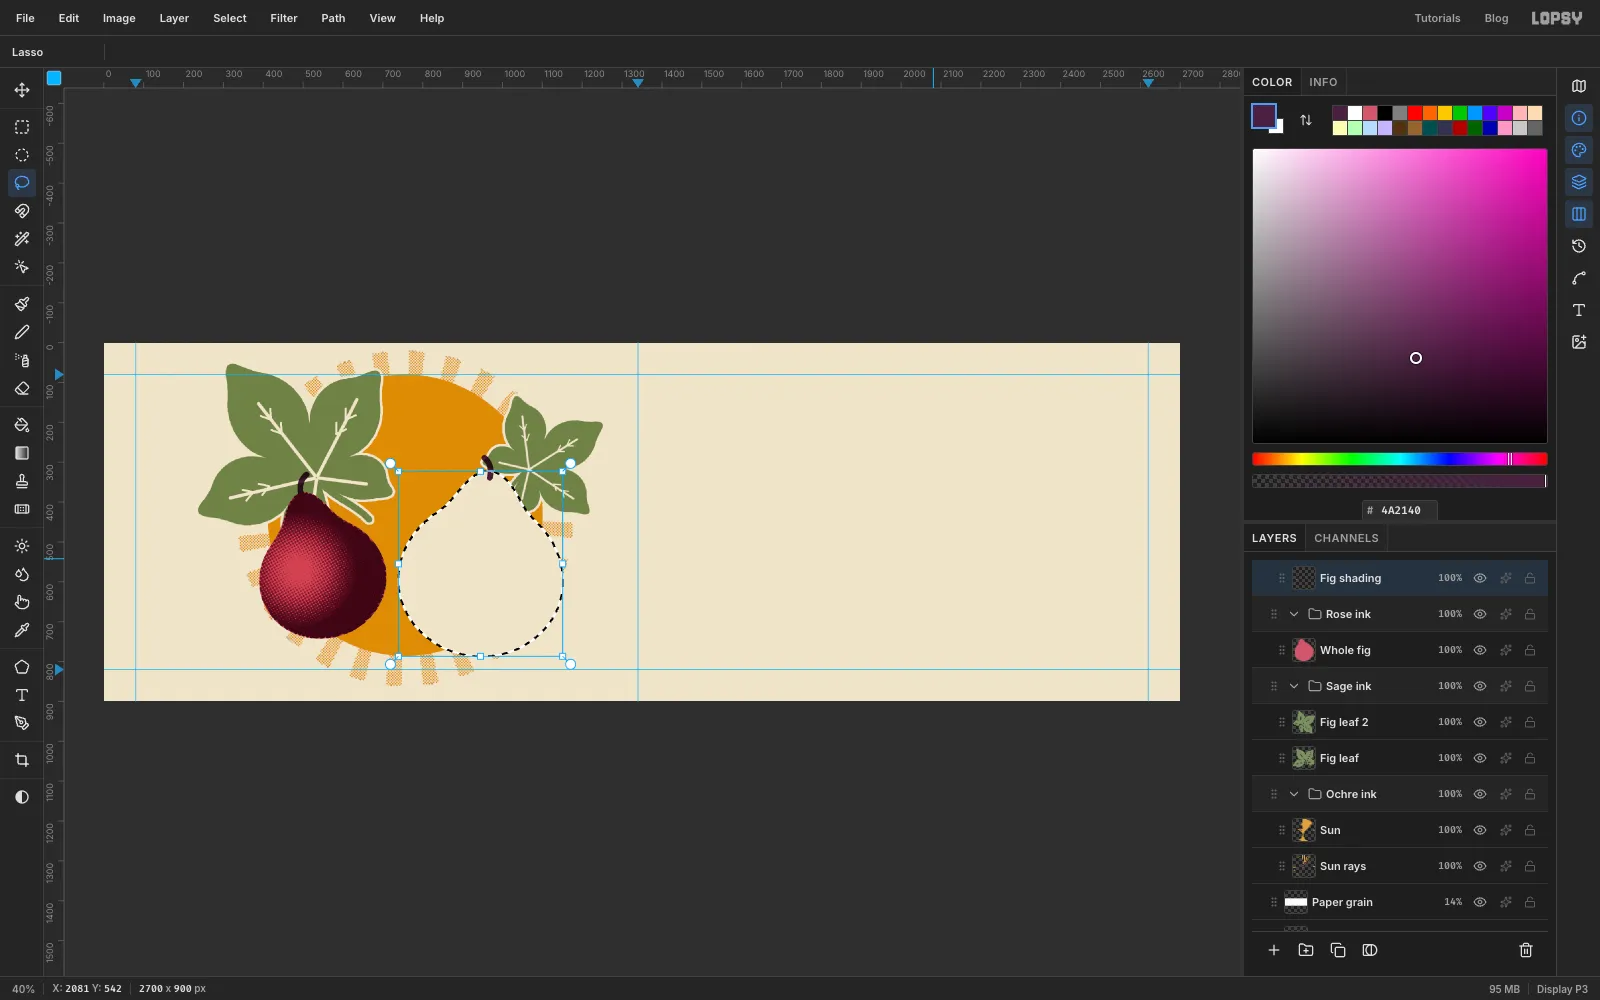Image resolution: width=1600 pixels, height=1000 pixels.
Task: Create a new layer group folder
Action: 1306,950
